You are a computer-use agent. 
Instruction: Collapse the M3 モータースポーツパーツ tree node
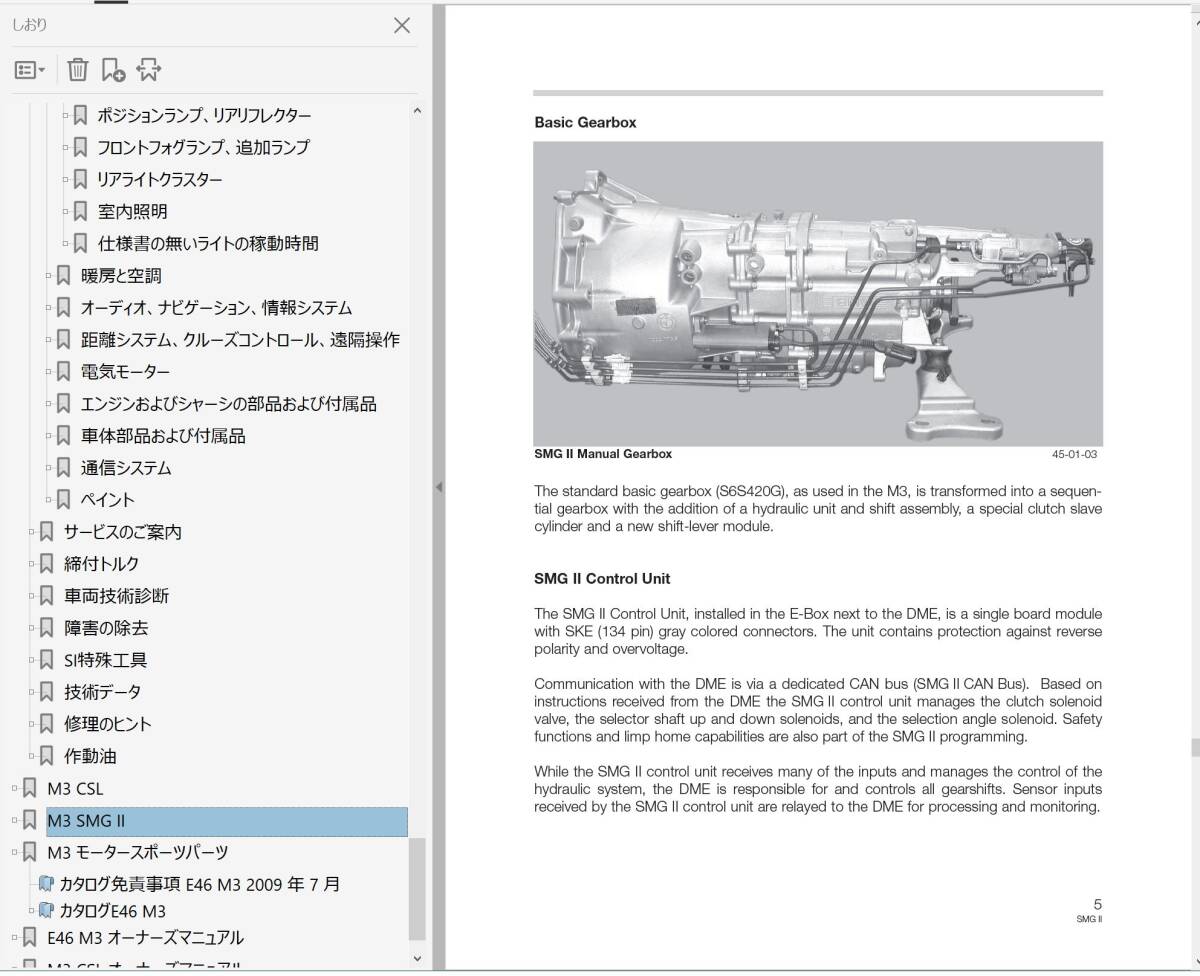tap(15, 853)
